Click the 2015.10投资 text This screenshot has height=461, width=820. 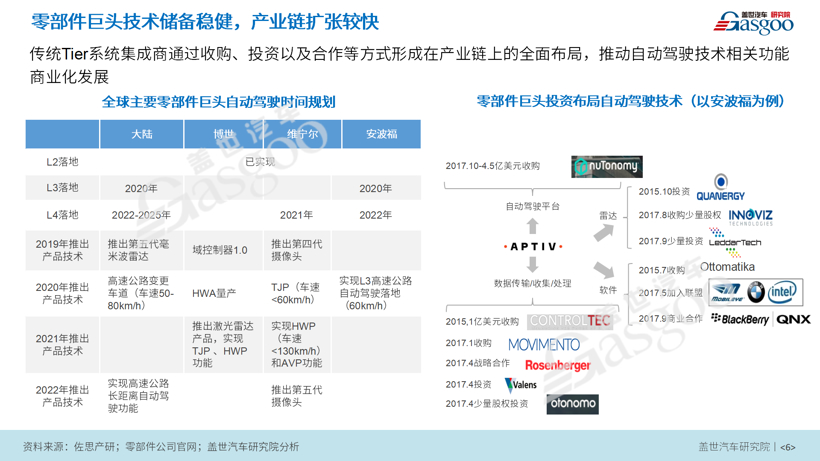[x=664, y=192]
